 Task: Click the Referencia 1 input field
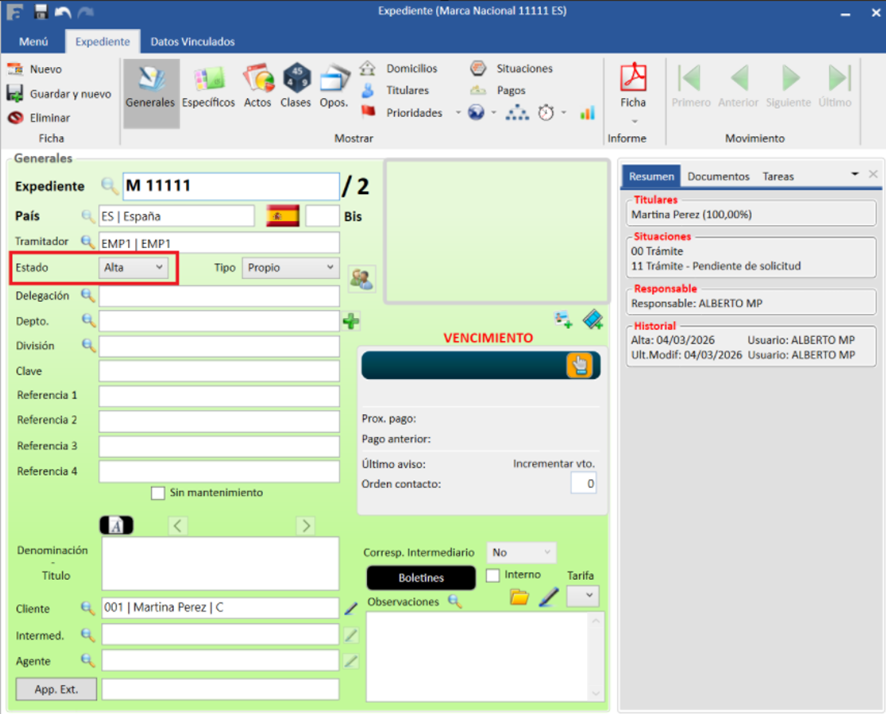point(219,396)
